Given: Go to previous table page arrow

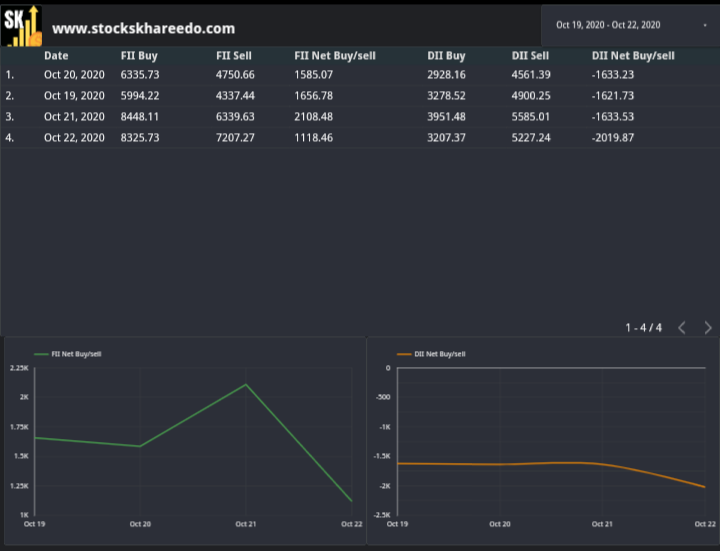Looking at the screenshot, I should tap(682, 327).
